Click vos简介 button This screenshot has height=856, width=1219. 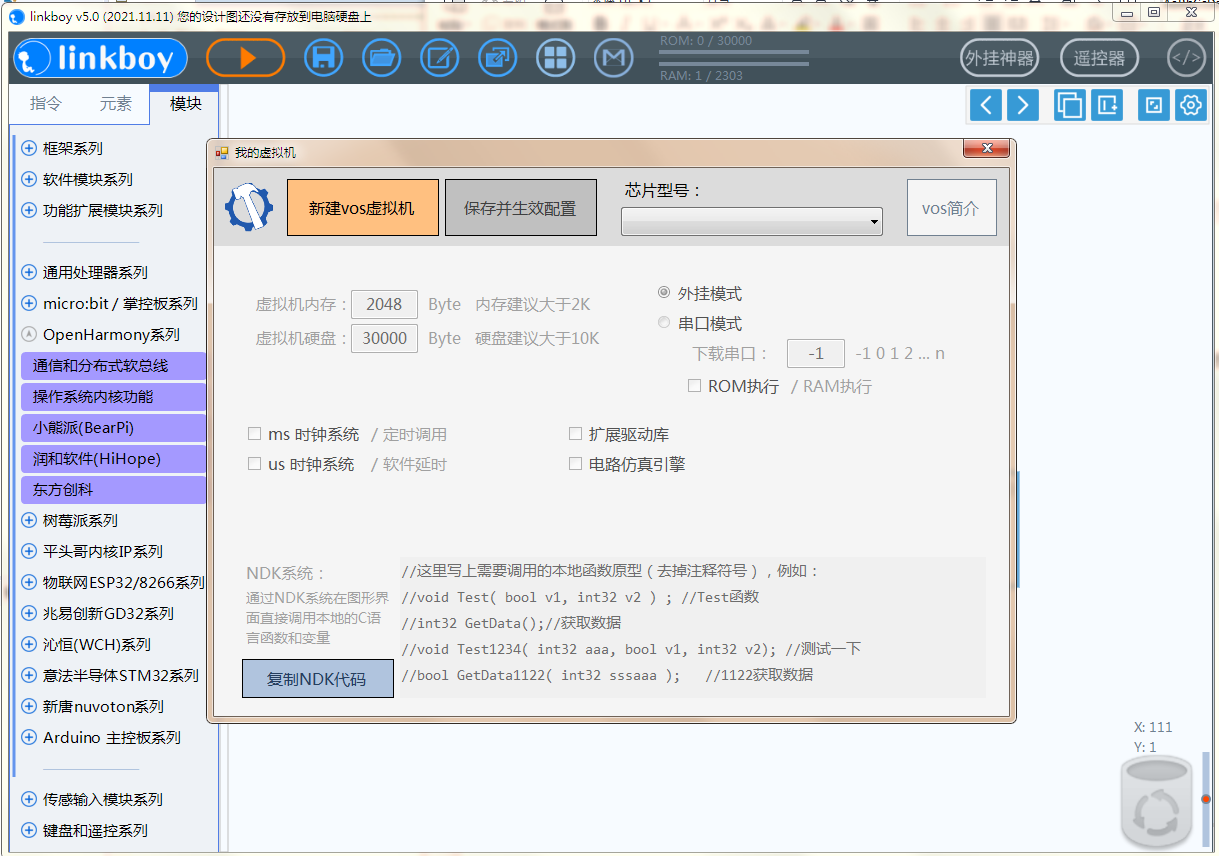951,208
